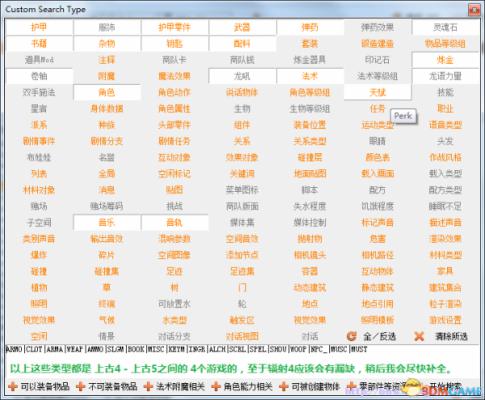Toggle the 音乐 type selection
This screenshot has height=400, width=485.
pos(107,222)
